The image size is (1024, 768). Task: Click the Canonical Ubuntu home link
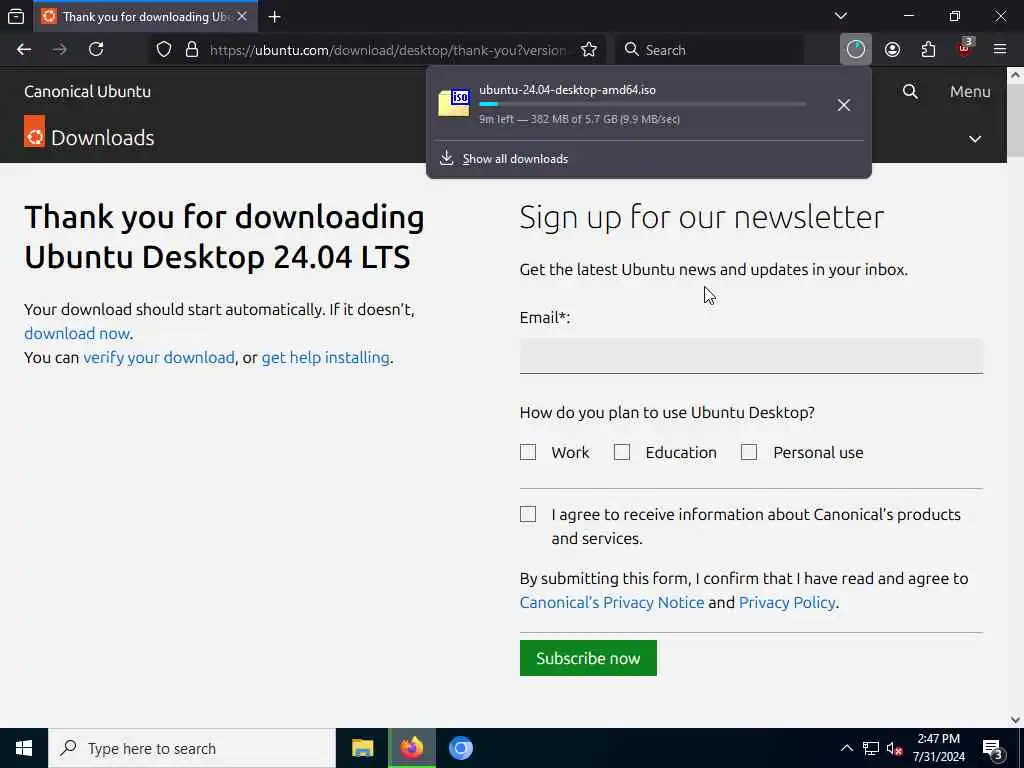point(88,91)
